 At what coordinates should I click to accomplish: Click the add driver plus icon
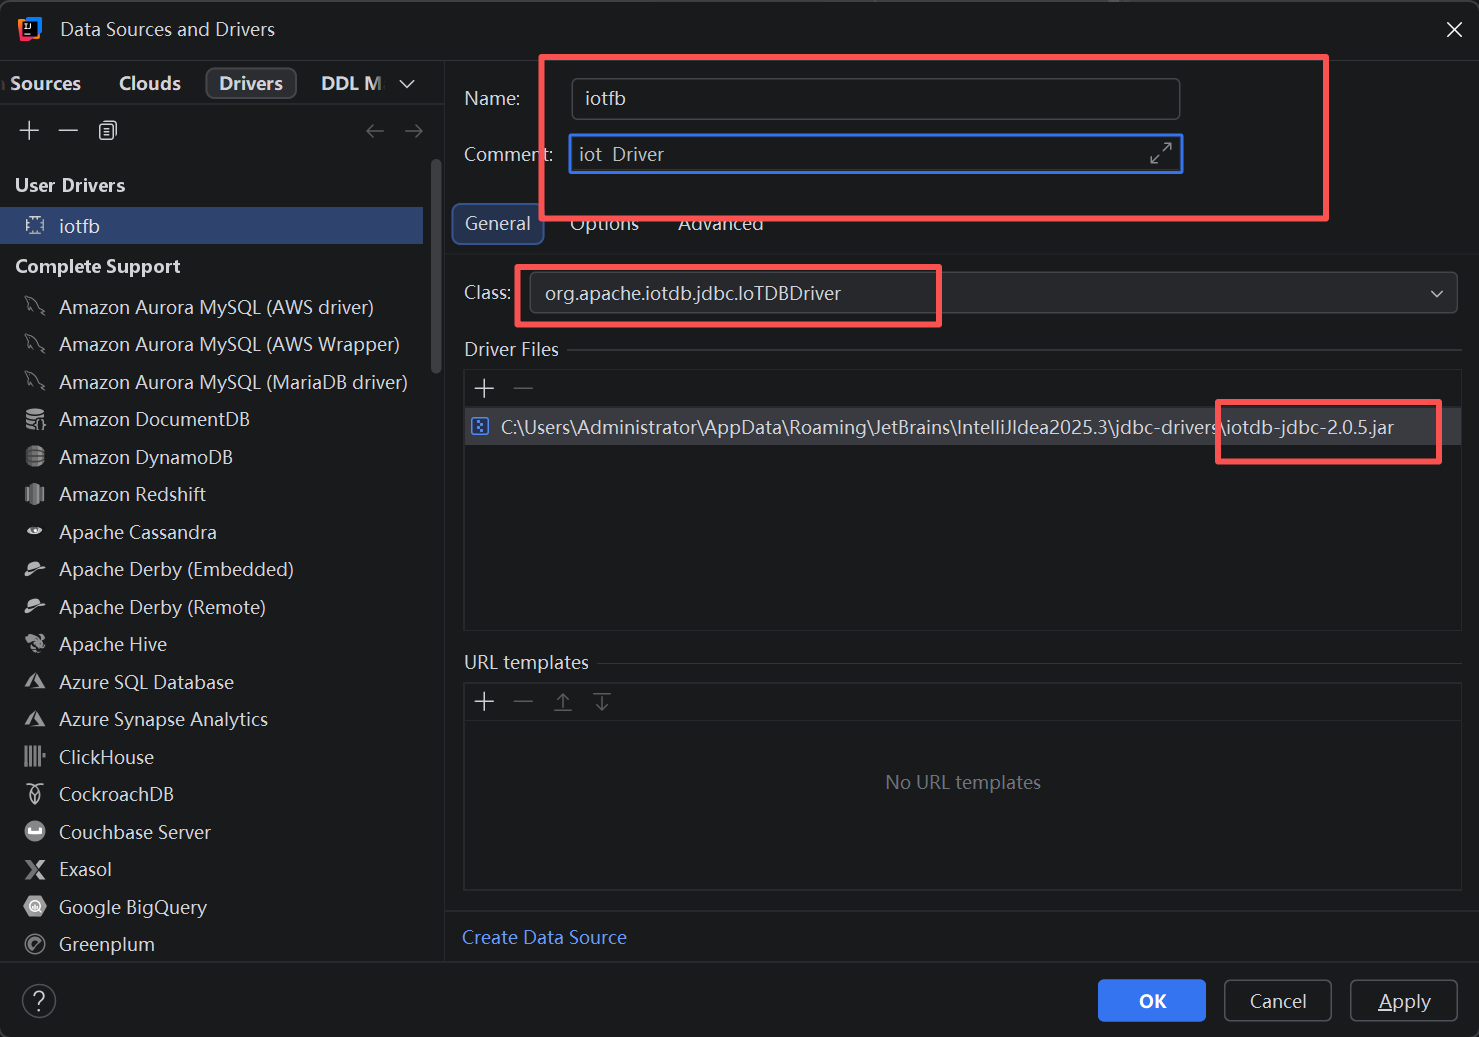click(x=29, y=131)
